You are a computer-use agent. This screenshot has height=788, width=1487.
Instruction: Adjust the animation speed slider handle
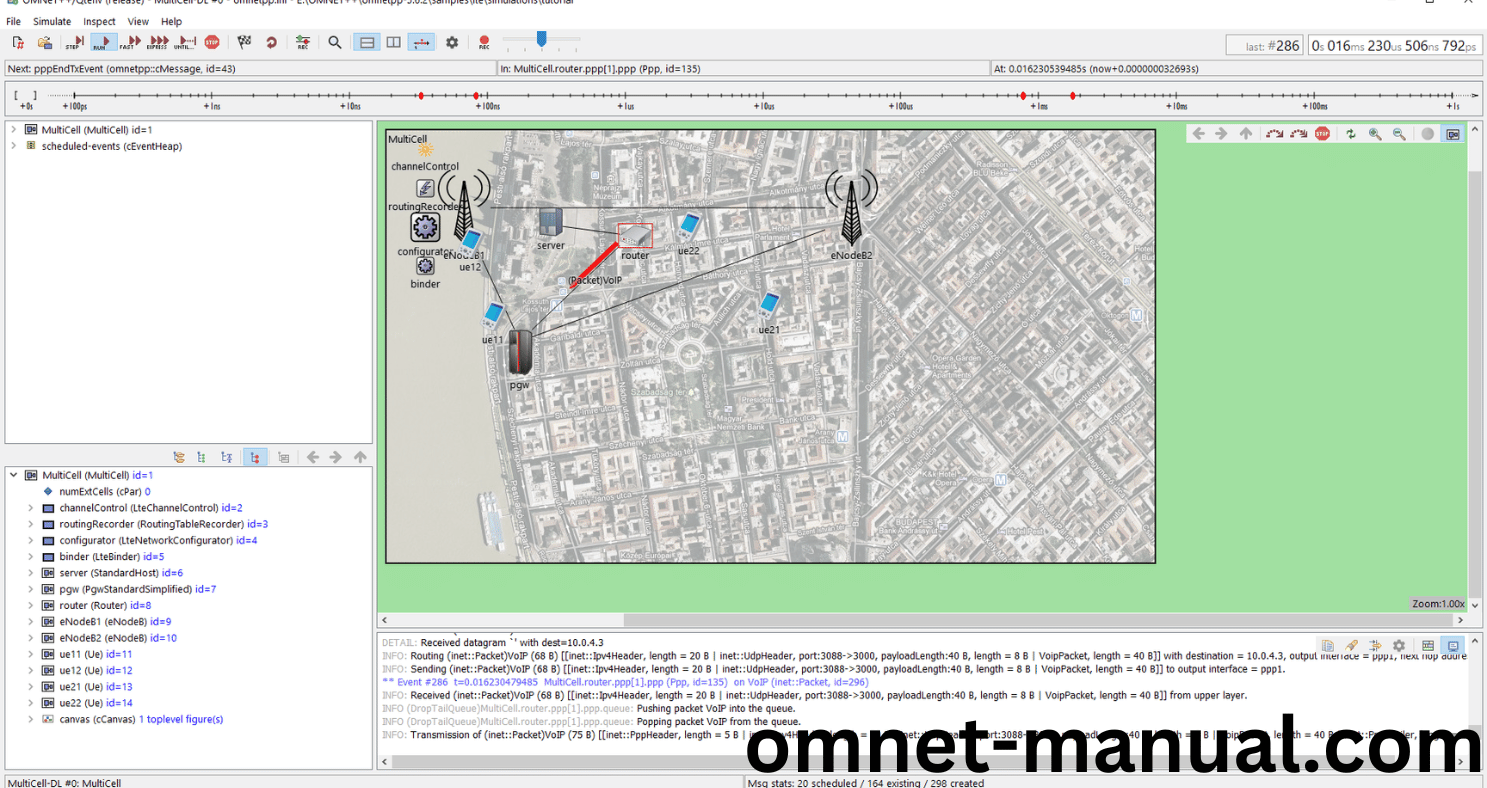point(541,39)
